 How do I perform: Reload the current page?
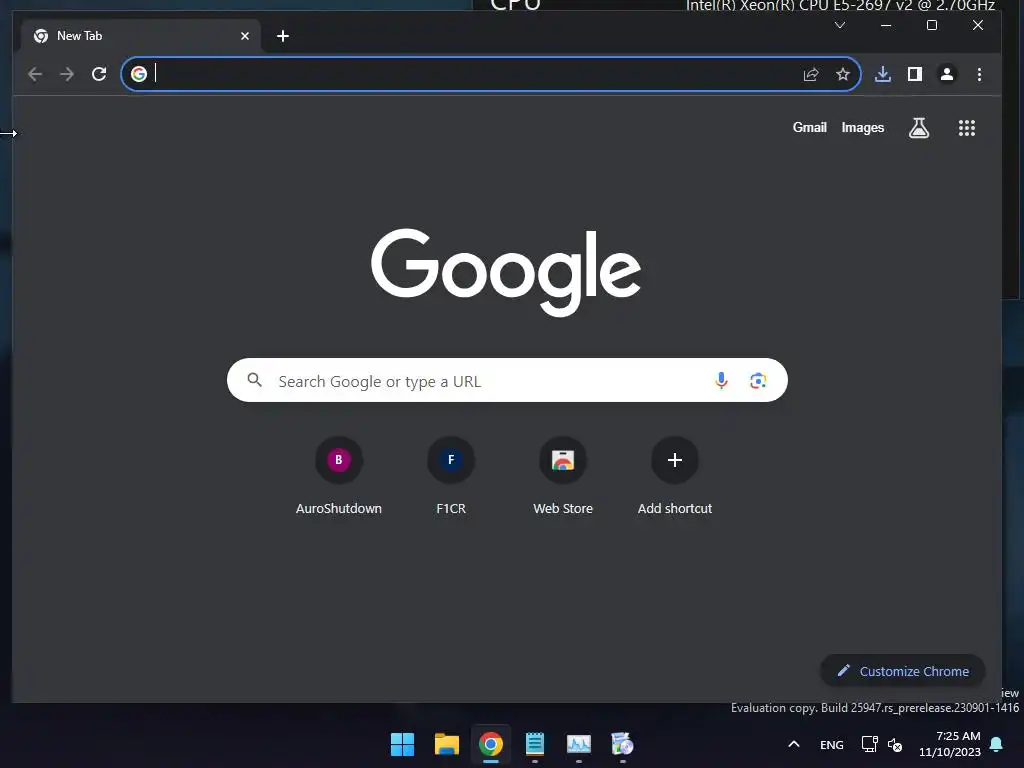click(x=99, y=74)
